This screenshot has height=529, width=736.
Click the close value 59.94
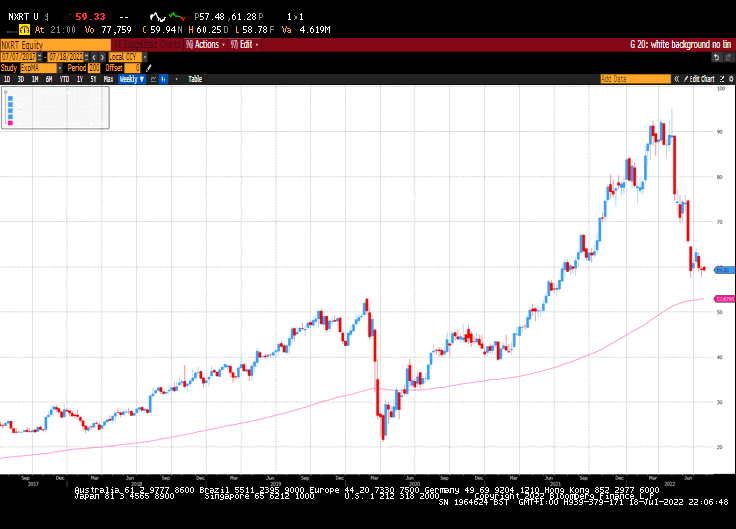tap(163, 30)
